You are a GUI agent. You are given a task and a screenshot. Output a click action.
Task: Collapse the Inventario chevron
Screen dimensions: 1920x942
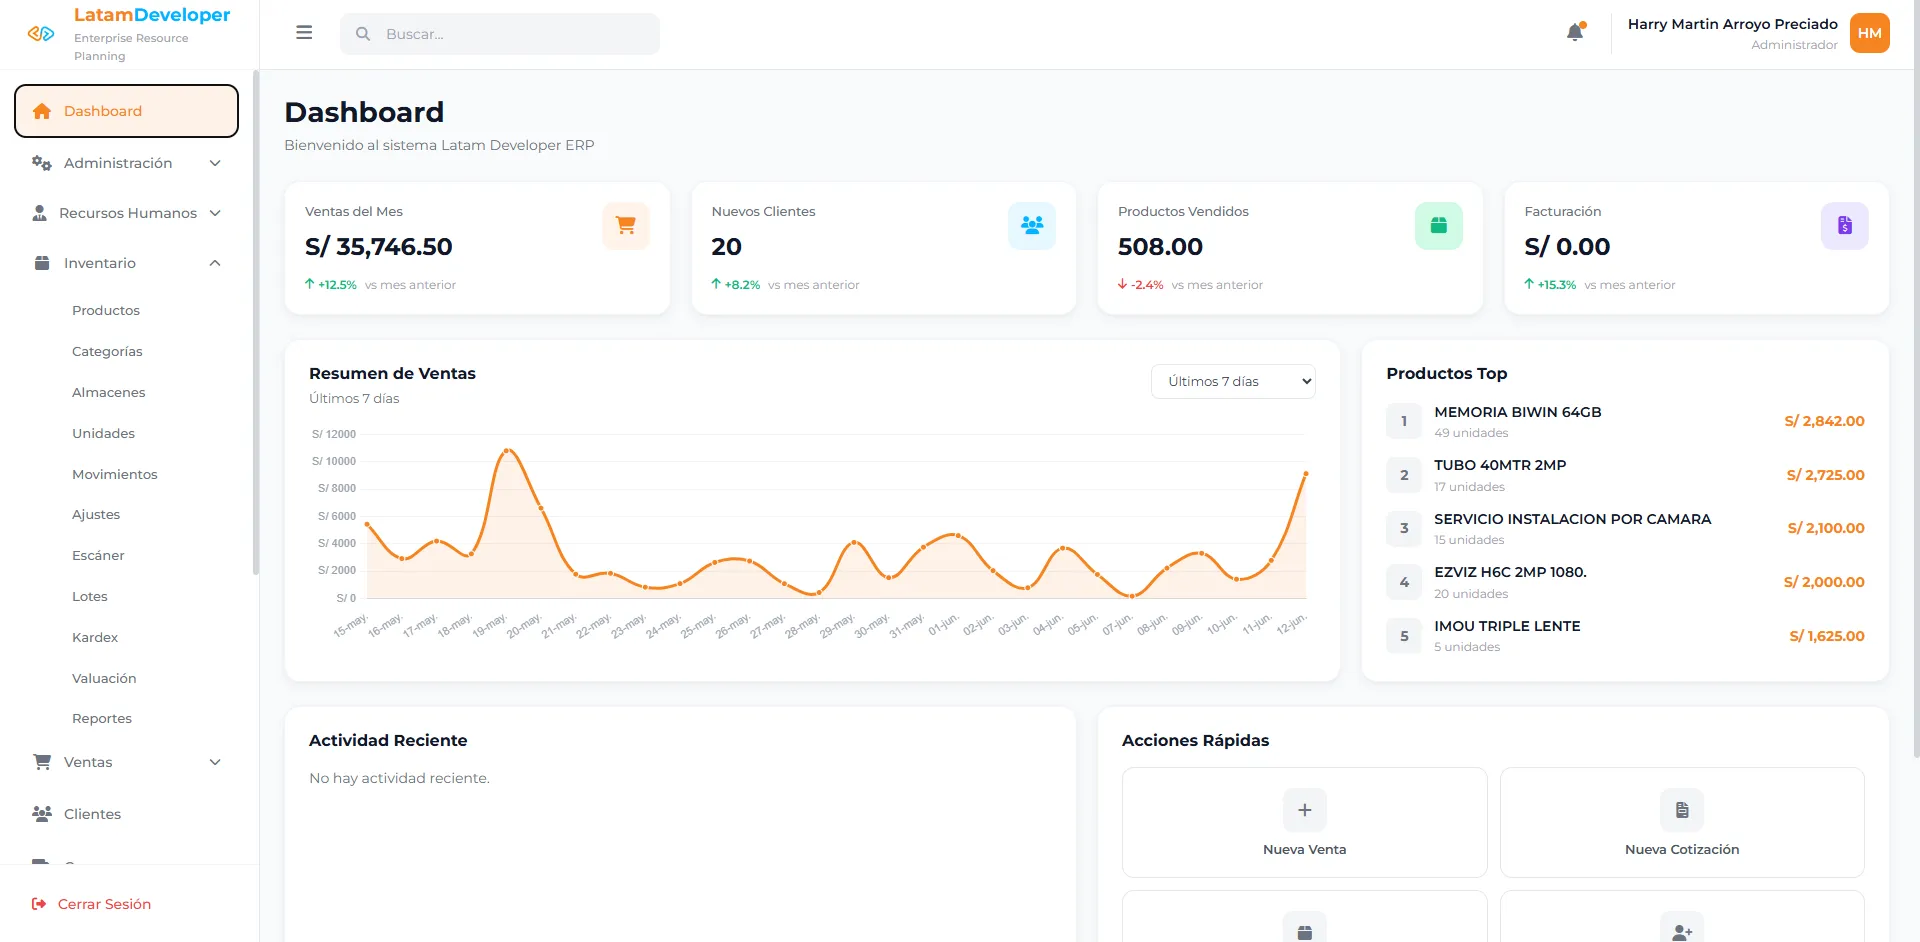(215, 263)
